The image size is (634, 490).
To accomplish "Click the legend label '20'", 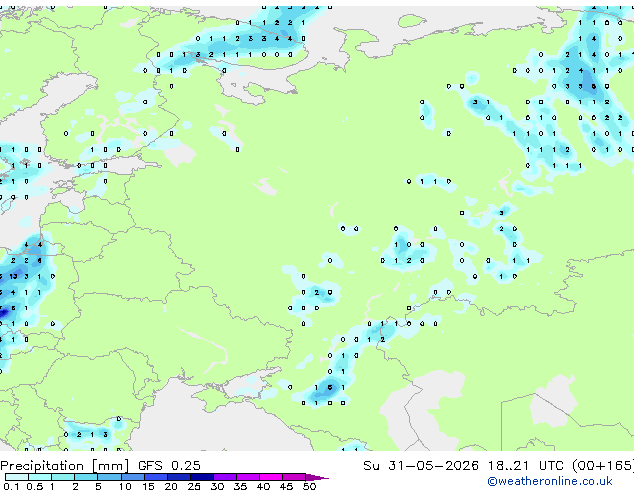I will pyautogui.click(x=171, y=486).
